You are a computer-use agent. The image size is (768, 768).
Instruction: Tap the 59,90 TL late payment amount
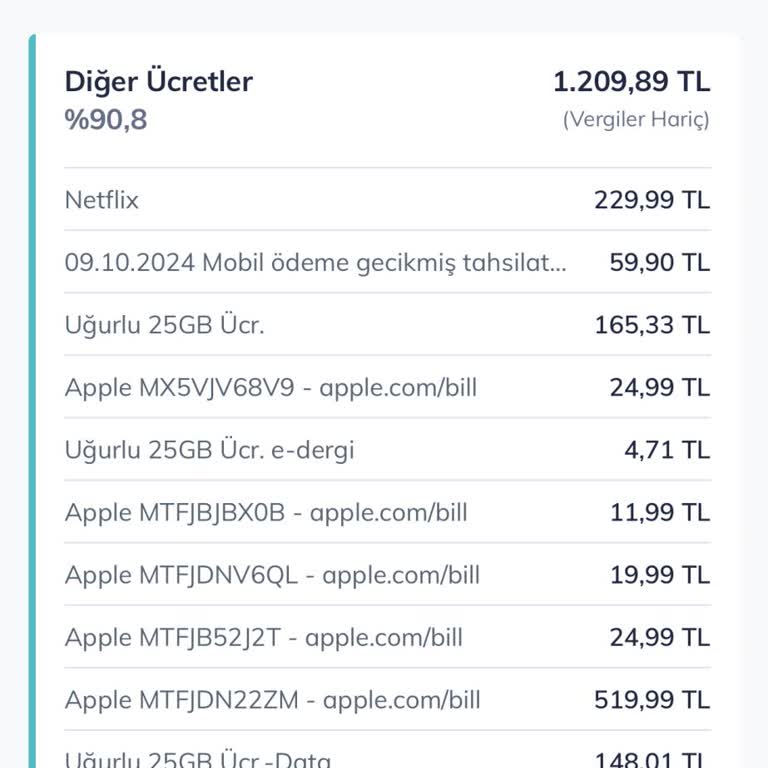coord(659,263)
